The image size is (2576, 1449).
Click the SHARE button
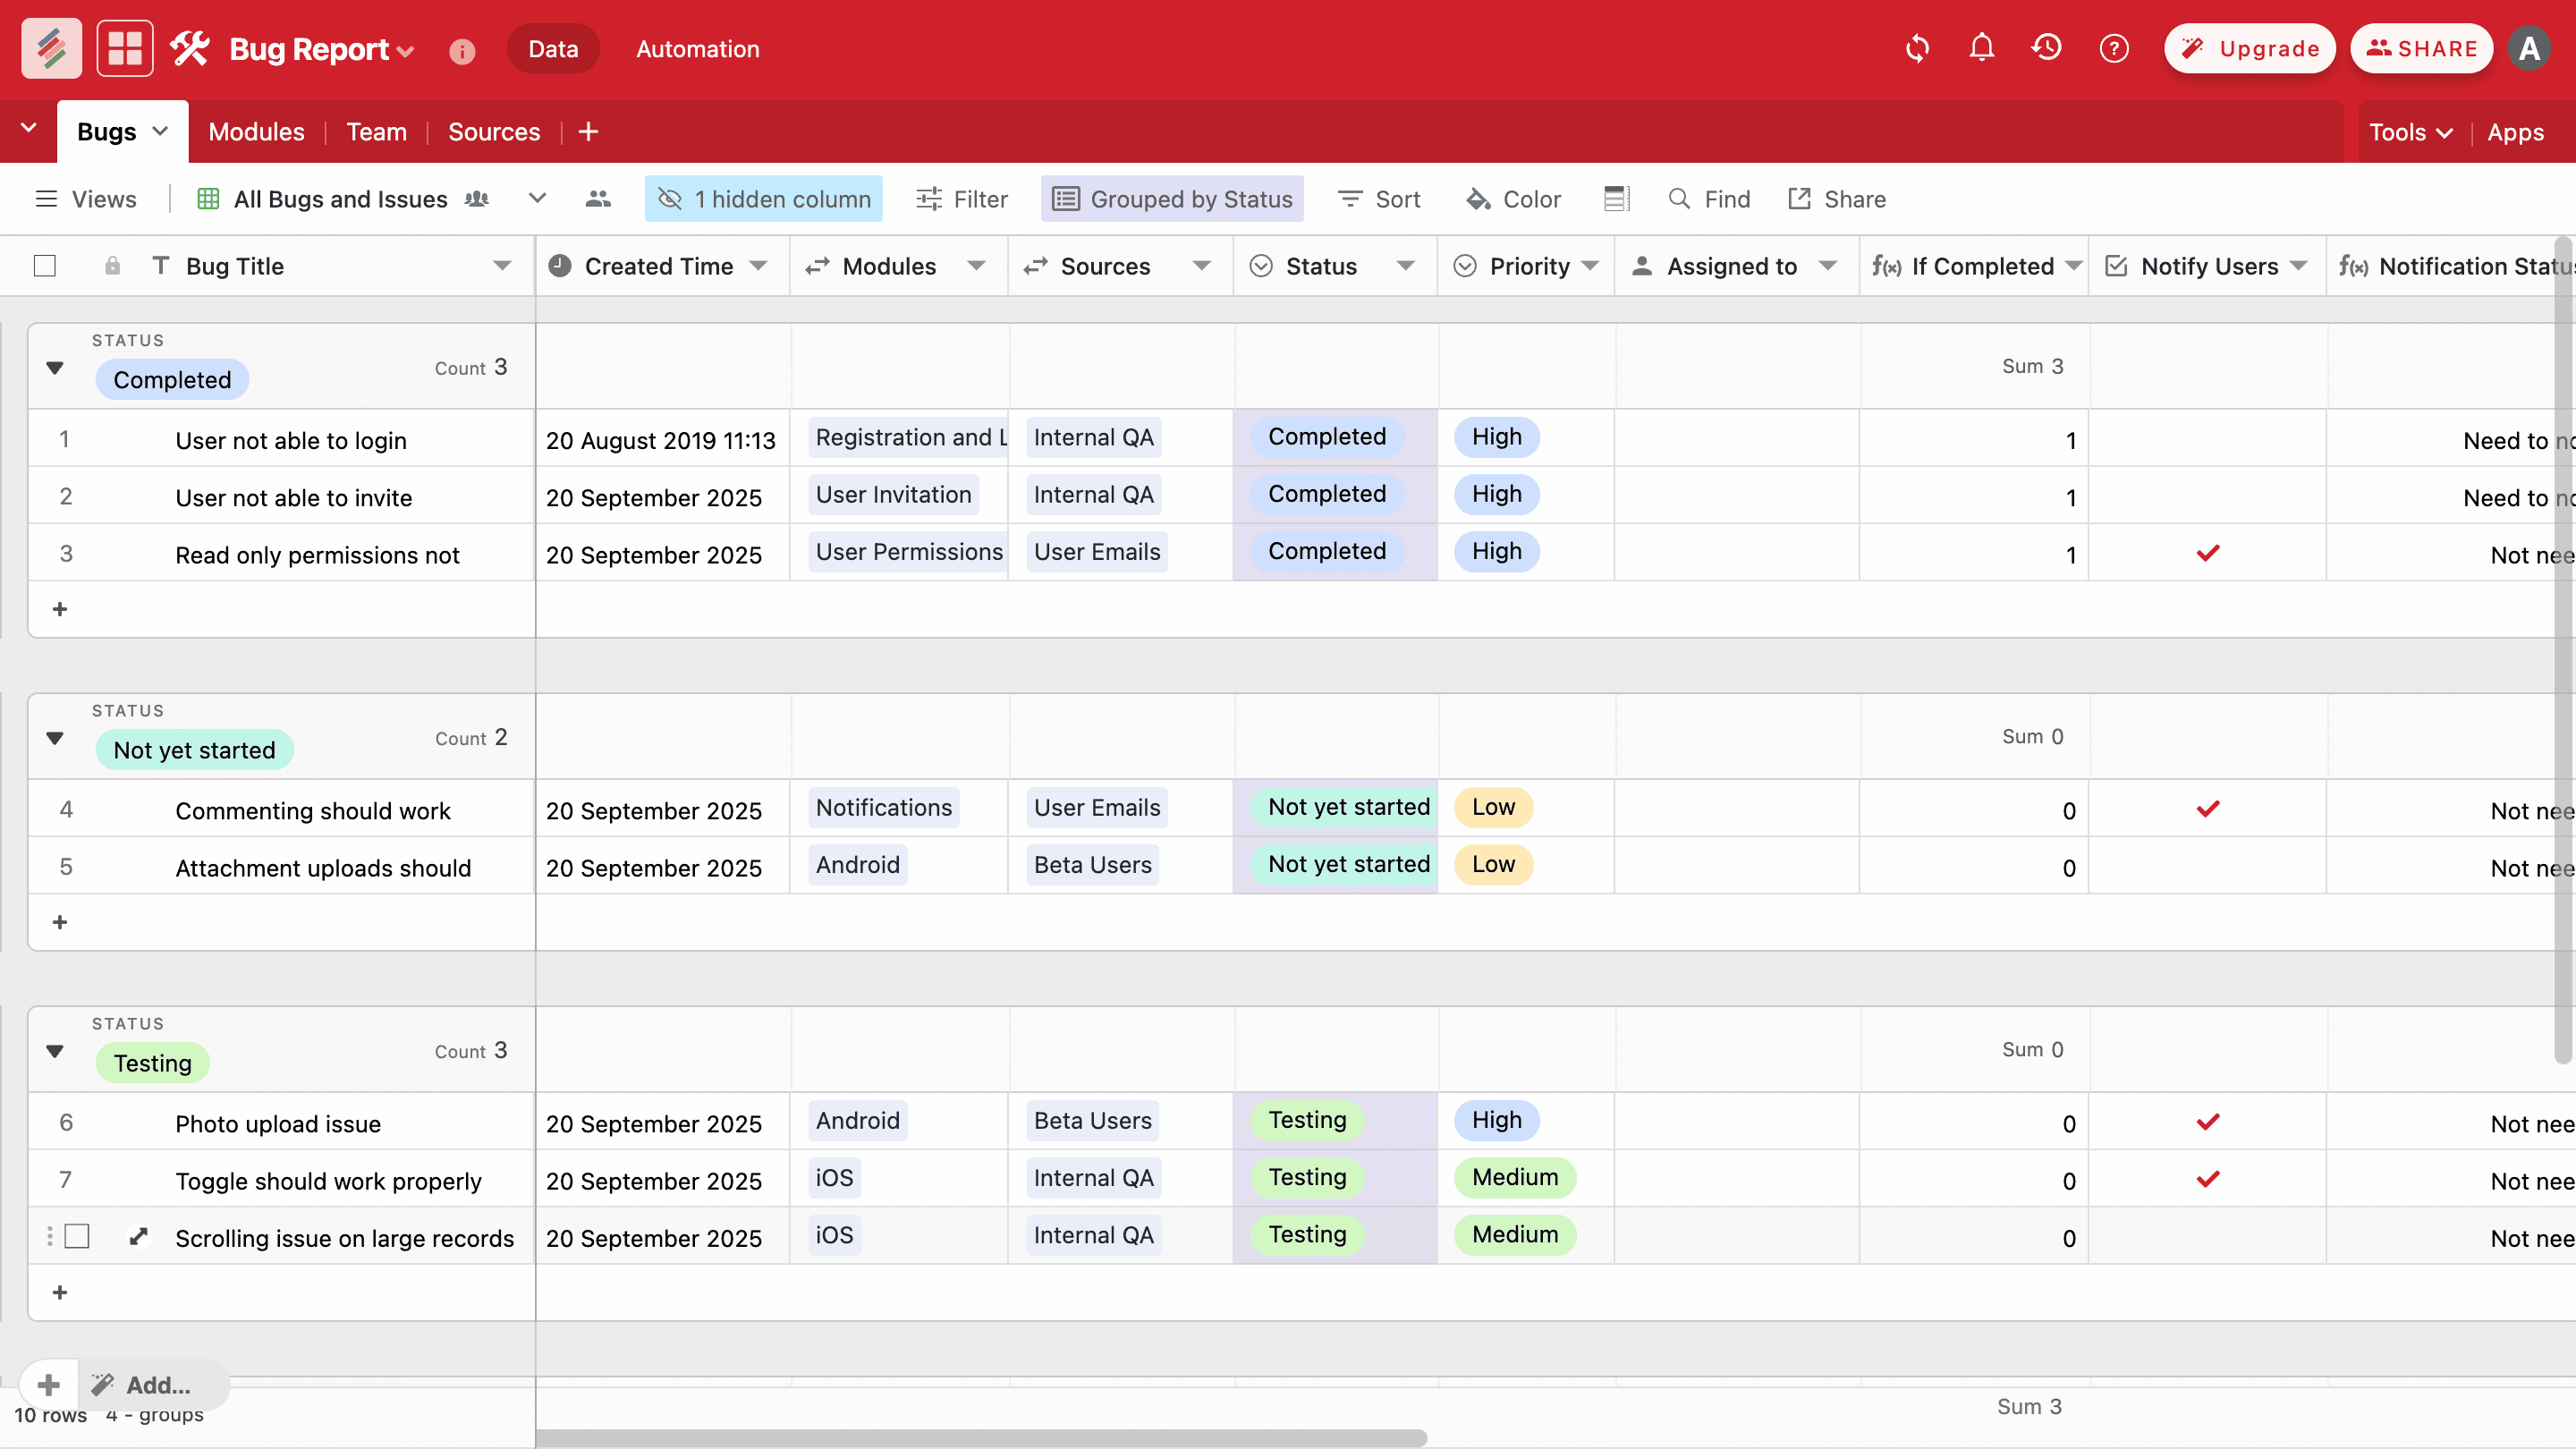[2421, 48]
